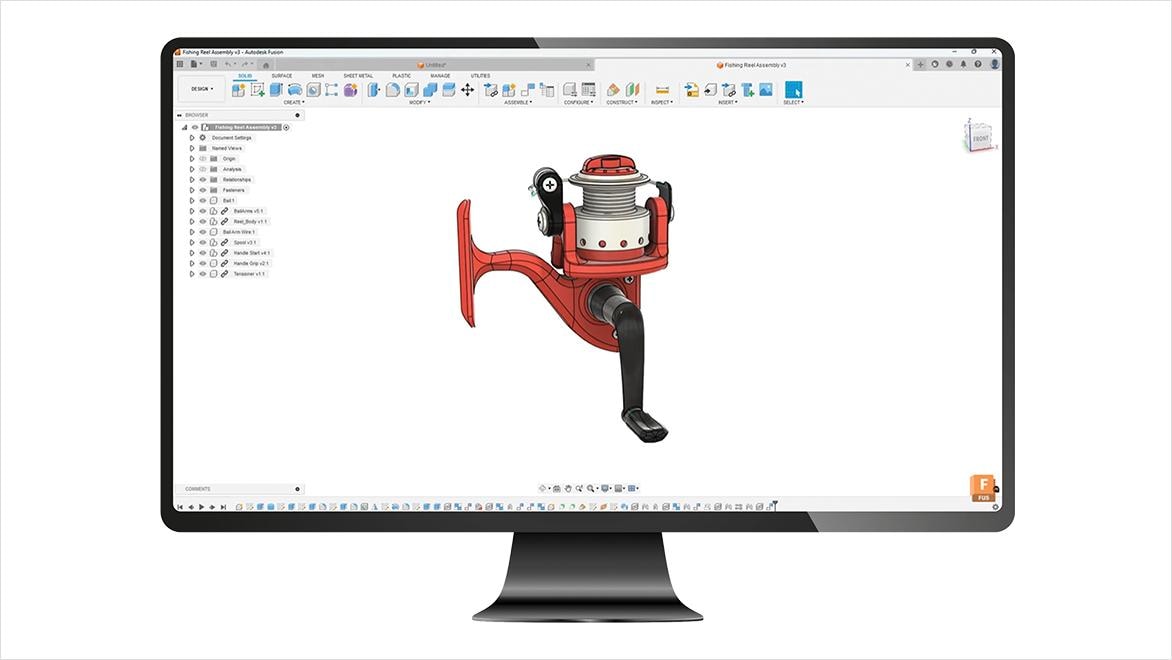This screenshot has width=1172, height=660.
Task: Hide the Reel_Body v1:1 component
Action: coord(202,222)
